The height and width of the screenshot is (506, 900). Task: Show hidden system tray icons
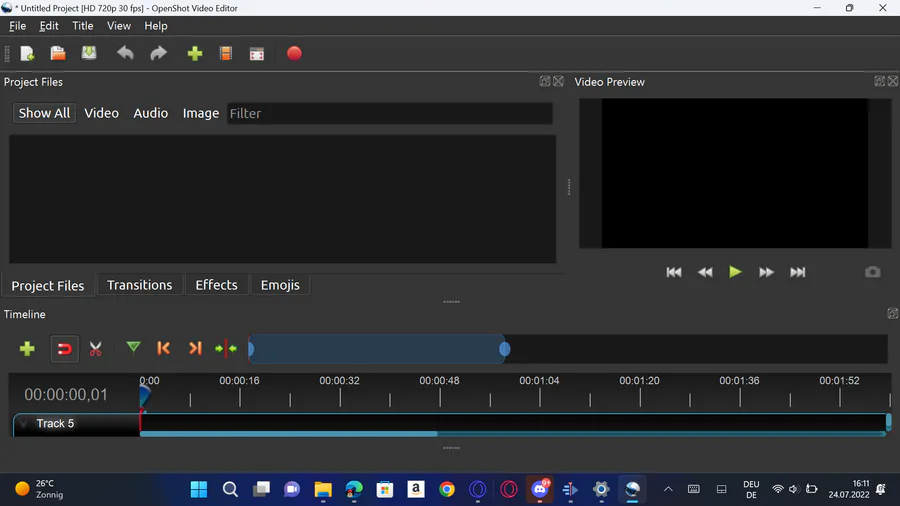click(668, 489)
